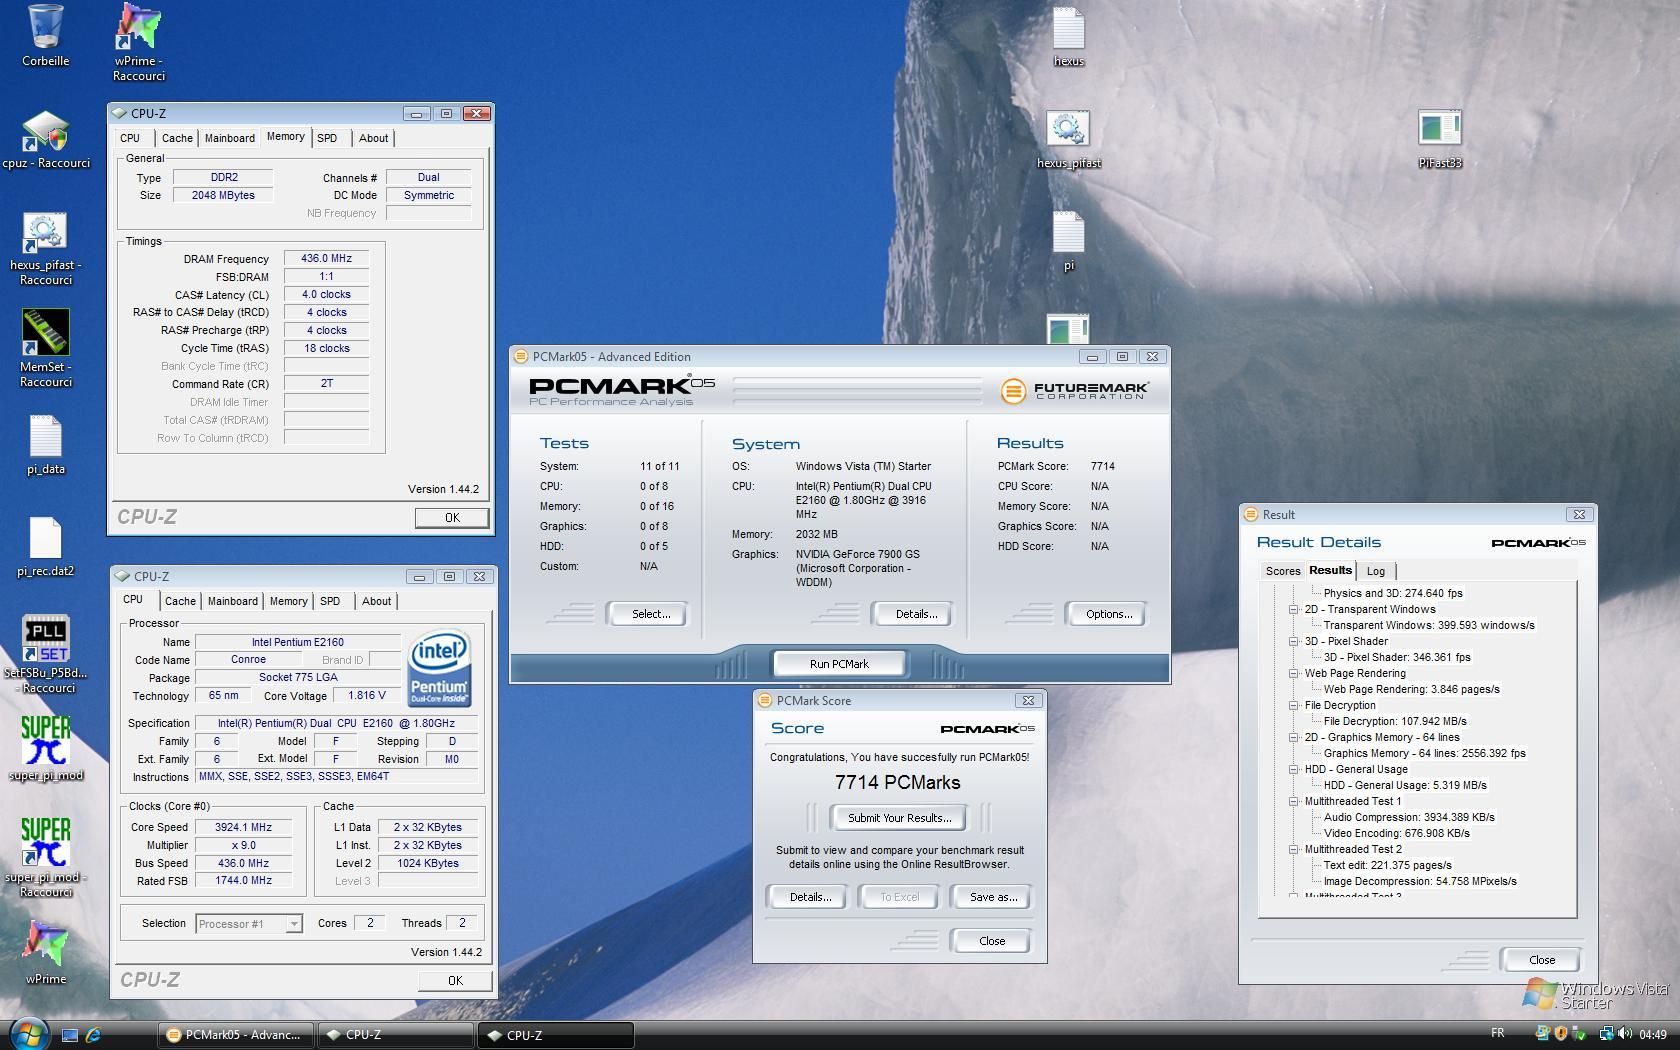This screenshot has height=1050, width=1680.
Task: Collapse the Multithreaded Test 2 node
Action: [x=1293, y=849]
